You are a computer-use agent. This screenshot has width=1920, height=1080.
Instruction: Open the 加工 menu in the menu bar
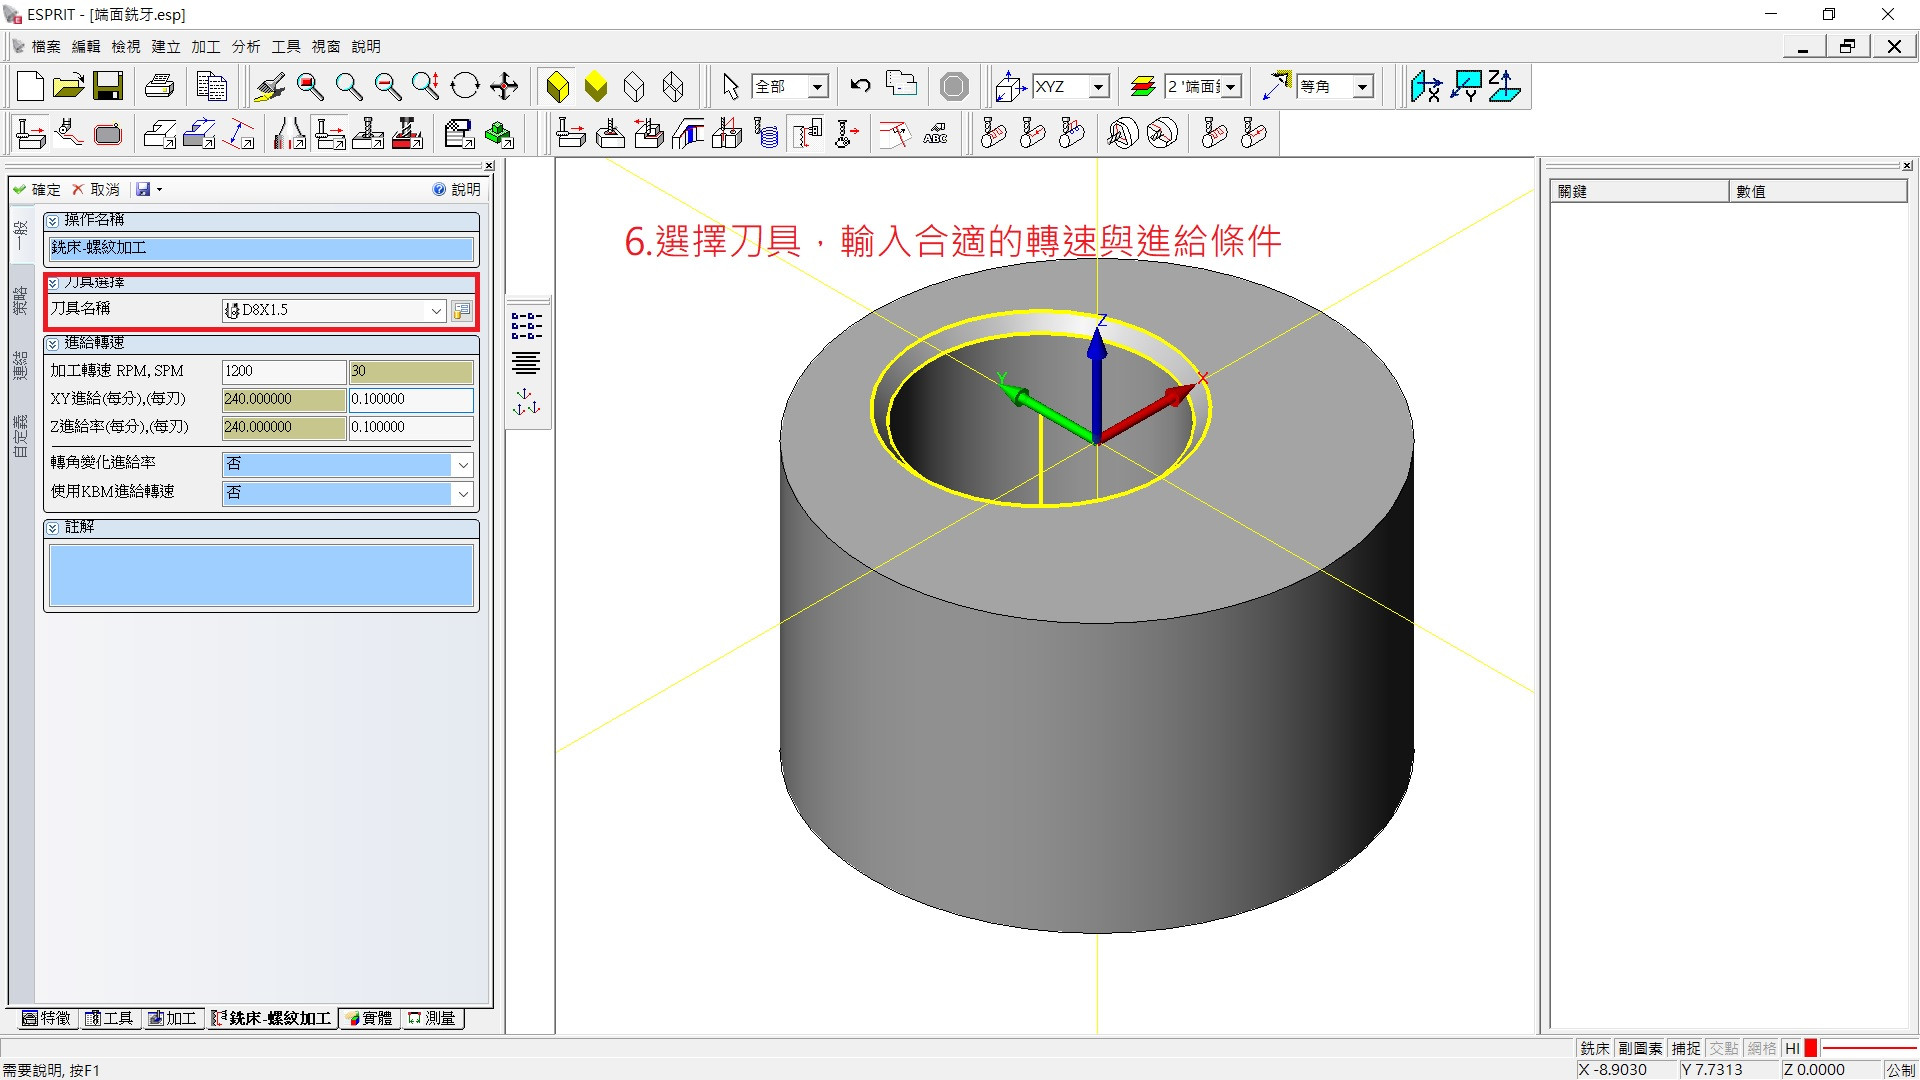click(x=205, y=46)
